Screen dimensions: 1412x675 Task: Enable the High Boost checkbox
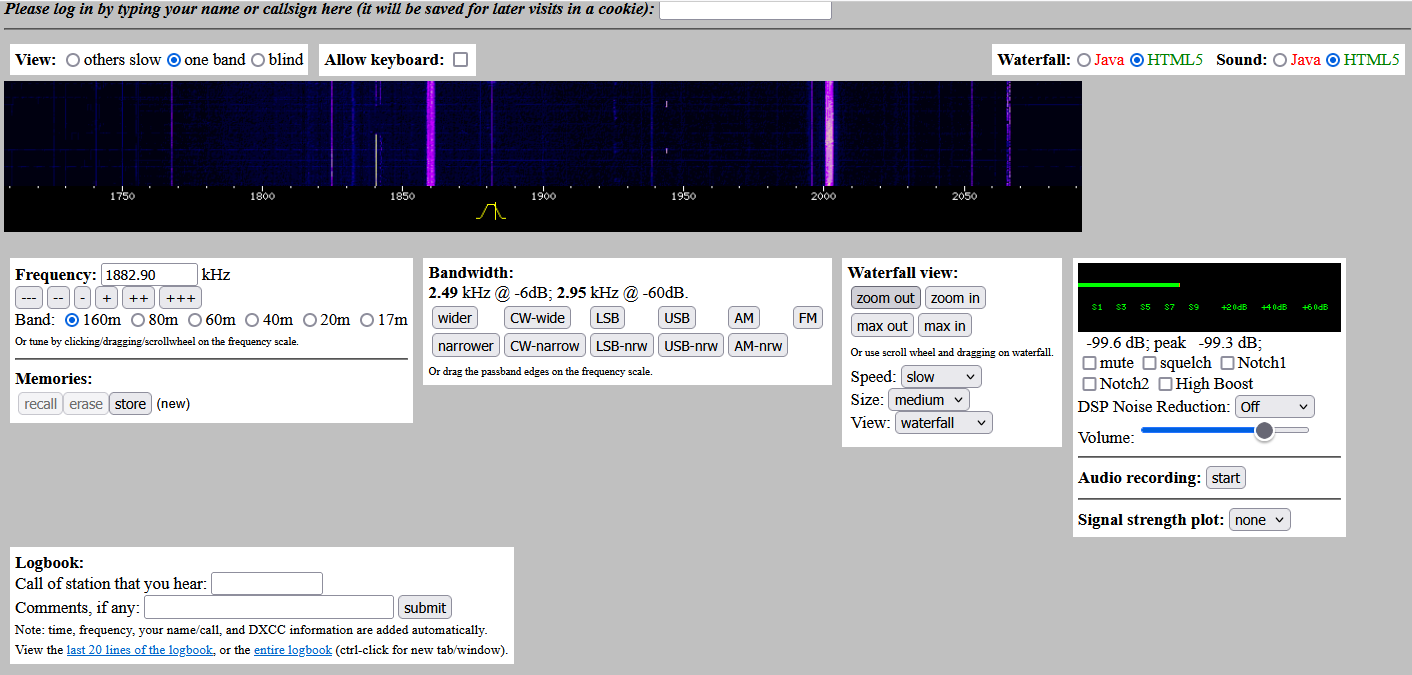pos(1166,384)
